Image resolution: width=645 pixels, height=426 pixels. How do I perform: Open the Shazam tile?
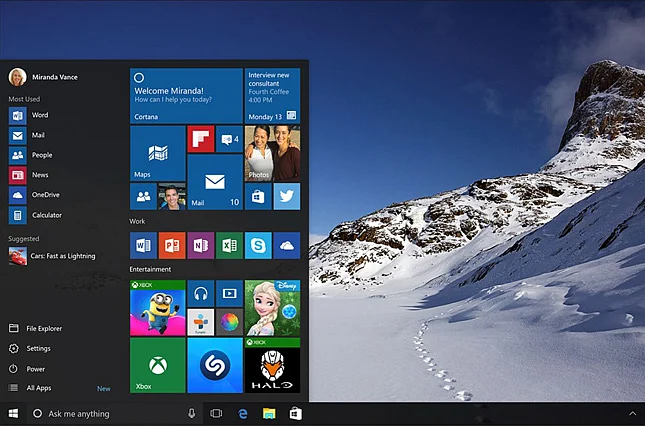click(215, 366)
